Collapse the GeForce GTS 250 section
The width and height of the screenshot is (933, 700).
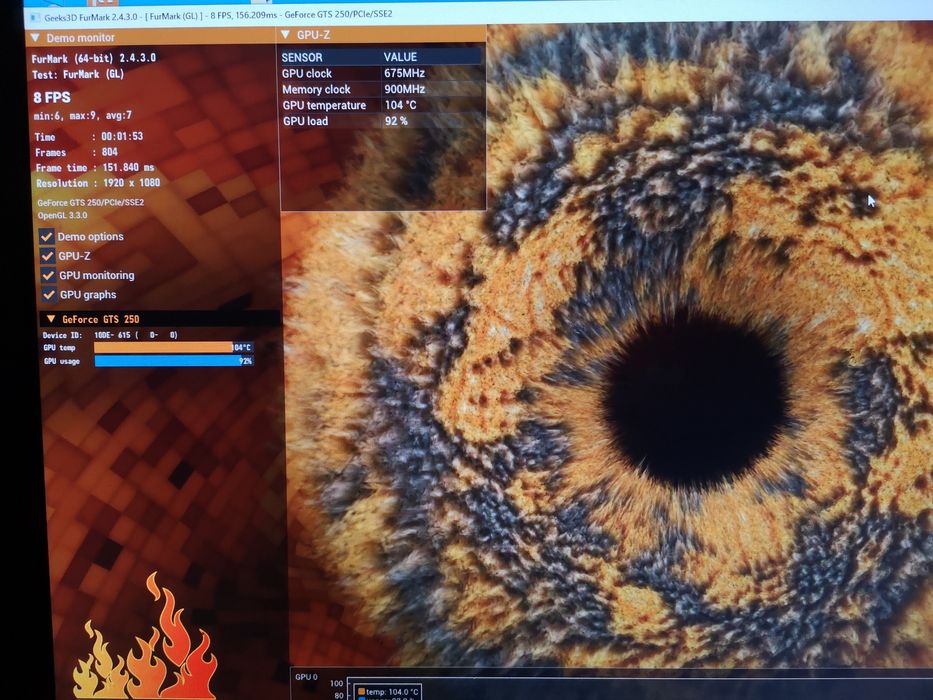click(x=51, y=319)
